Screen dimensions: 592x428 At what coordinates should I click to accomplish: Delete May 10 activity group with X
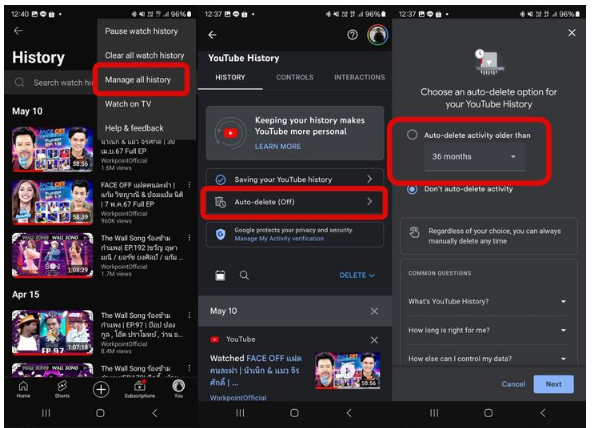[374, 311]
